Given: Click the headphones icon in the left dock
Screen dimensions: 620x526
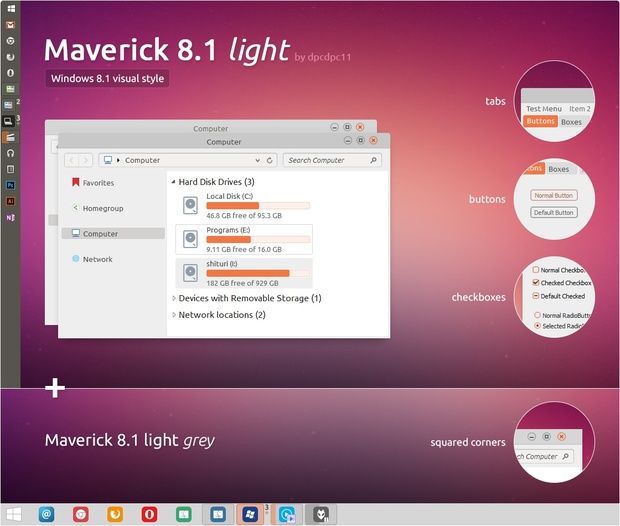Looking at the screenshot, I should [10, 153].
